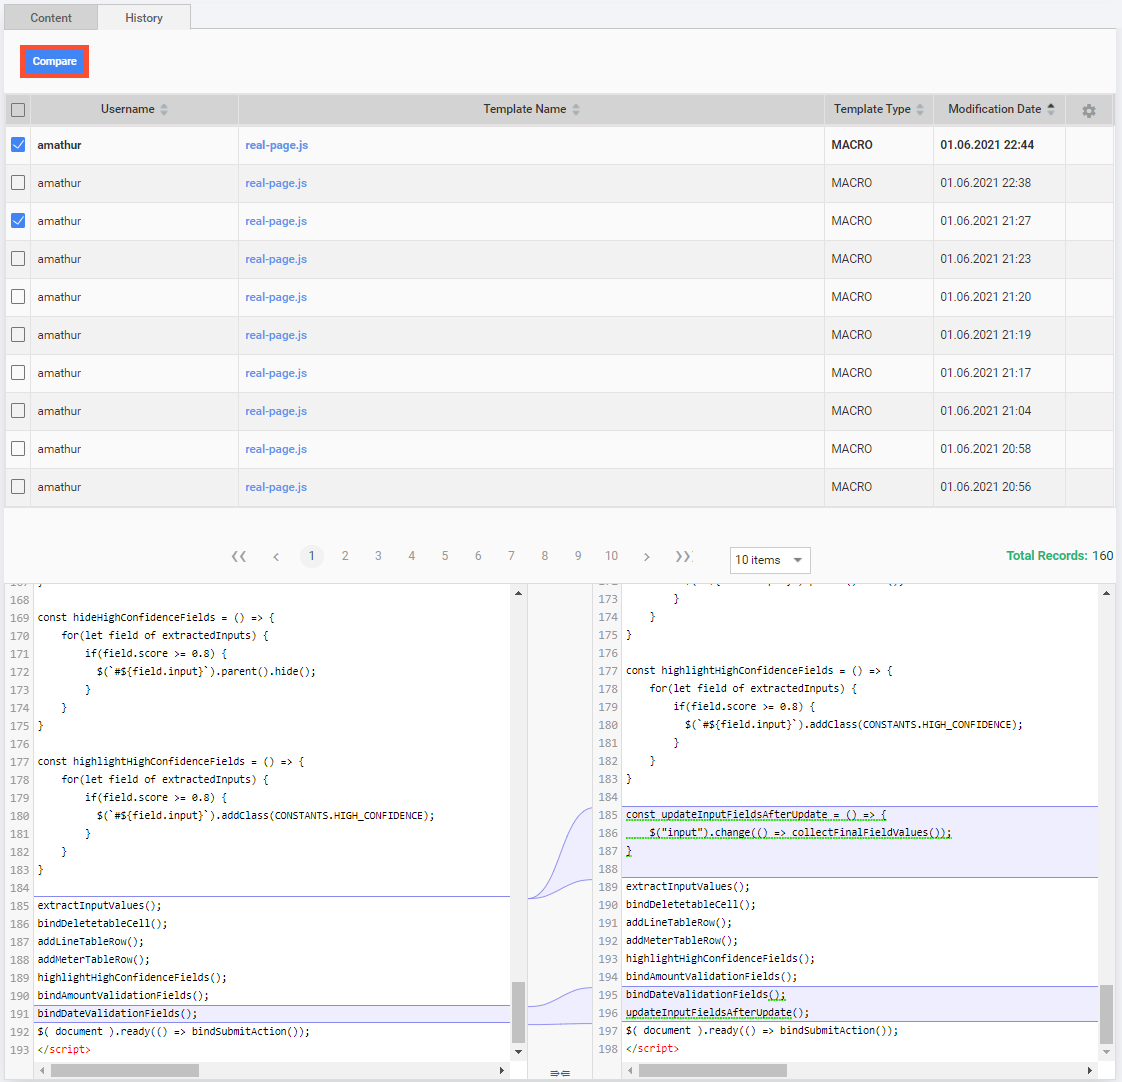Sort by Template Name column arrows
This screenshot has width=1122, height=1082.
point(576,109)
